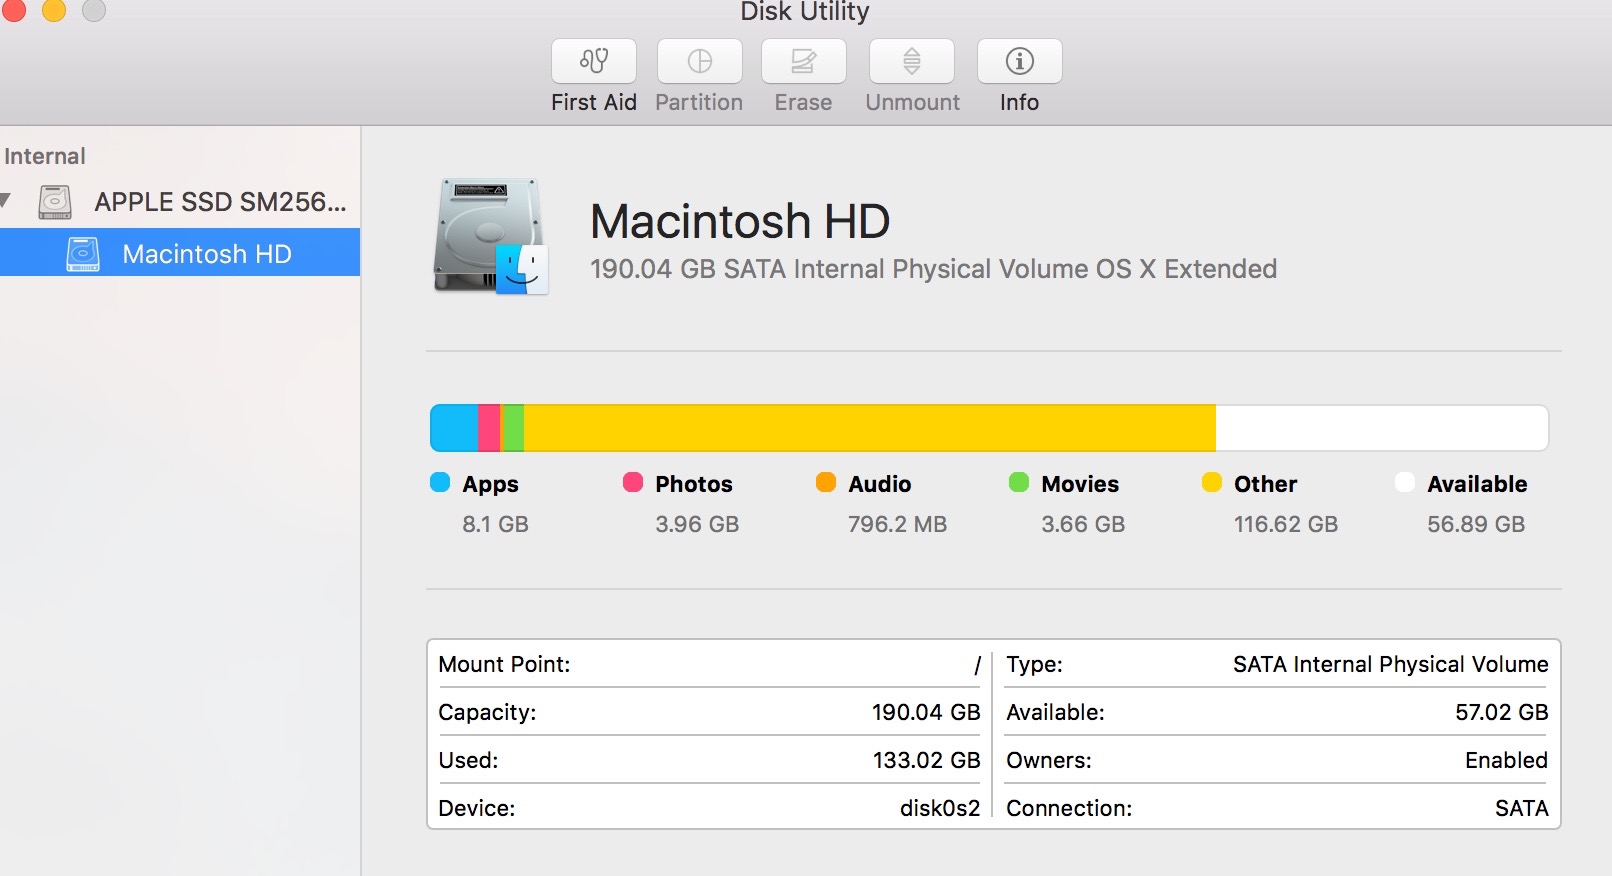Image resolution: width=1612 pixels, height=876 pixels.
Task: Click the white Available legend dot
Action: [x=1405, y=482]
